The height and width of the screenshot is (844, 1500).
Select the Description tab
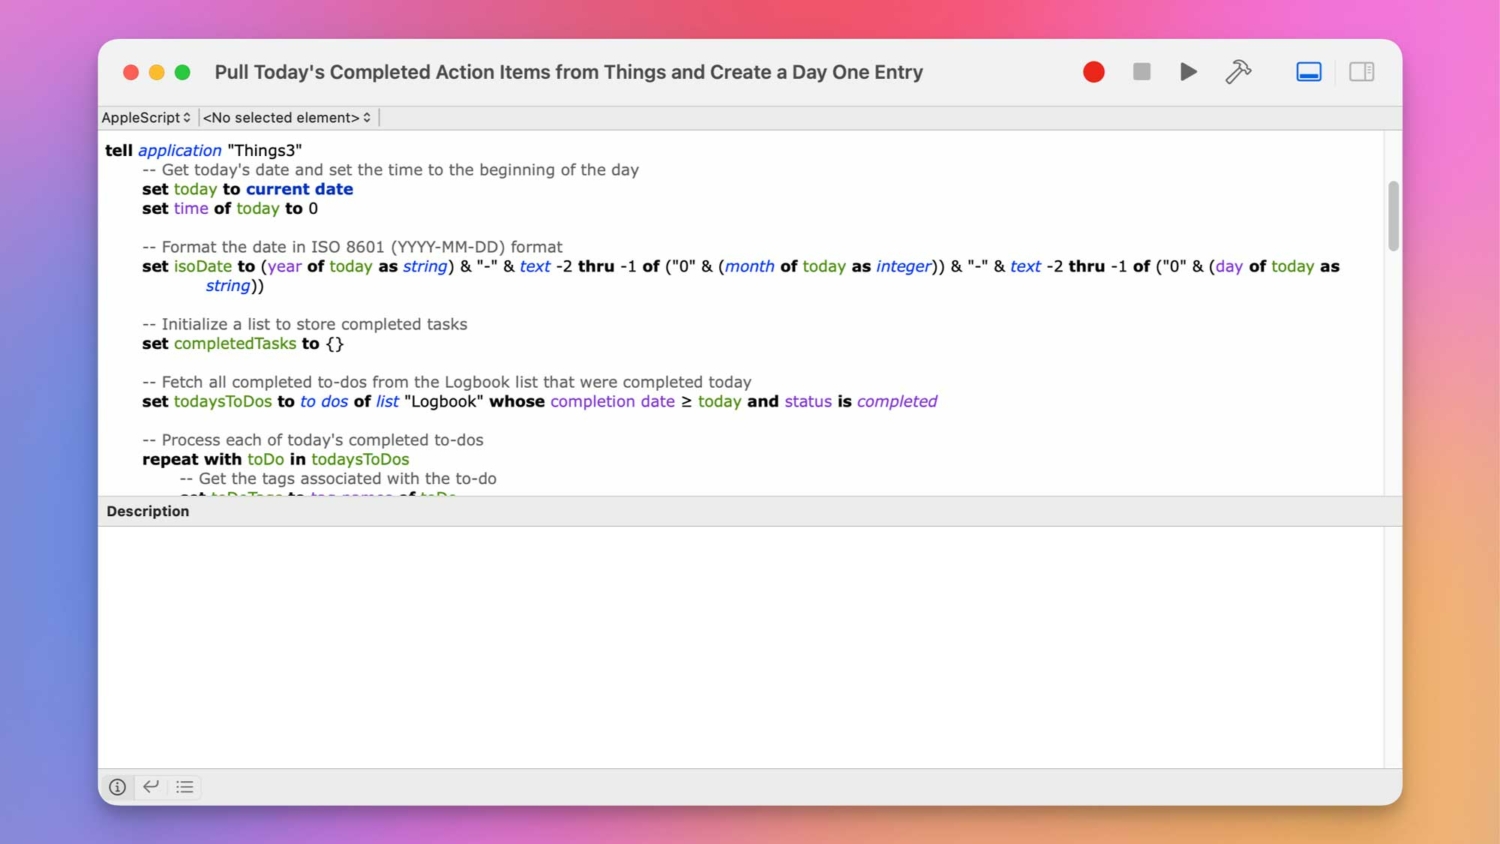(147, 511)
